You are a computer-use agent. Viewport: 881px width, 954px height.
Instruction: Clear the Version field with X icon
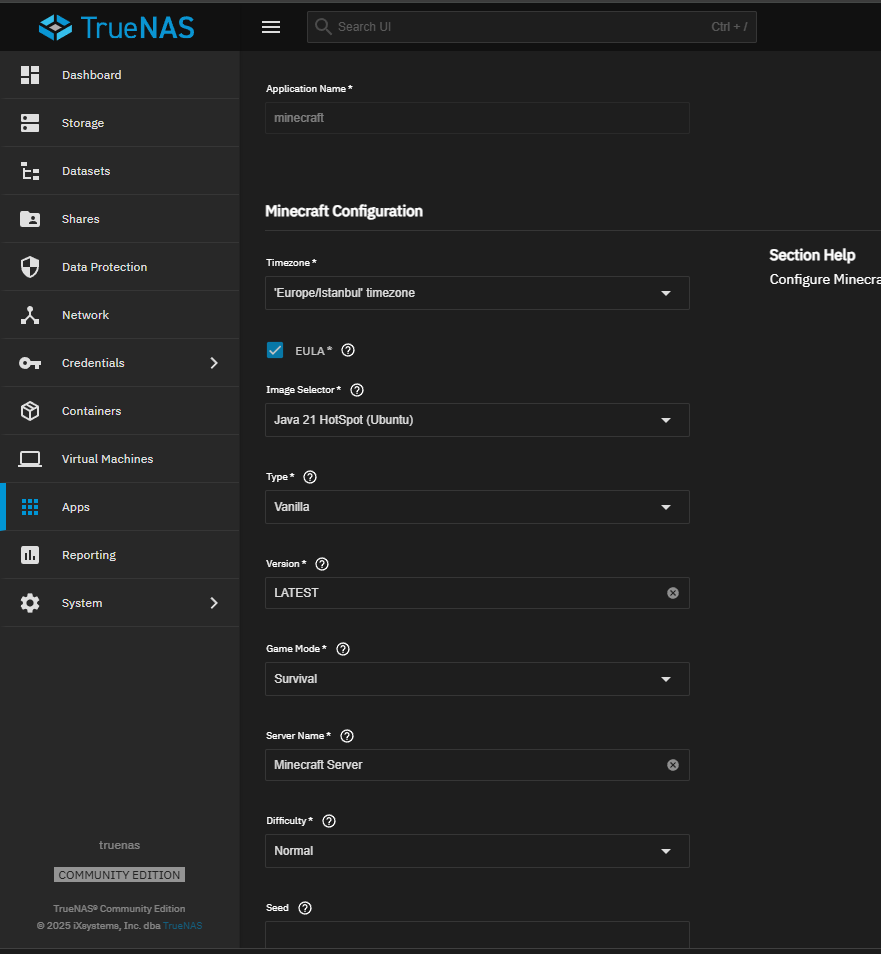coord(673,593)
